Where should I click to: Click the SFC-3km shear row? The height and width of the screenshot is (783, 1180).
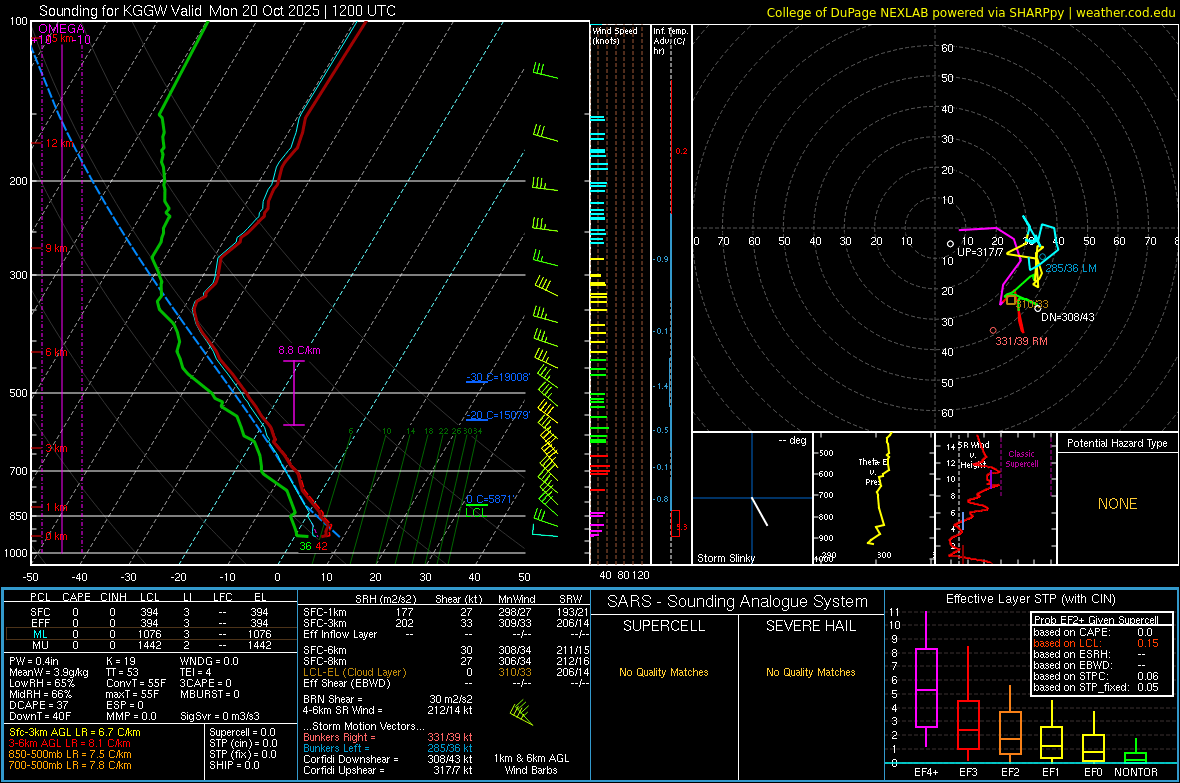tap(445, 623)
